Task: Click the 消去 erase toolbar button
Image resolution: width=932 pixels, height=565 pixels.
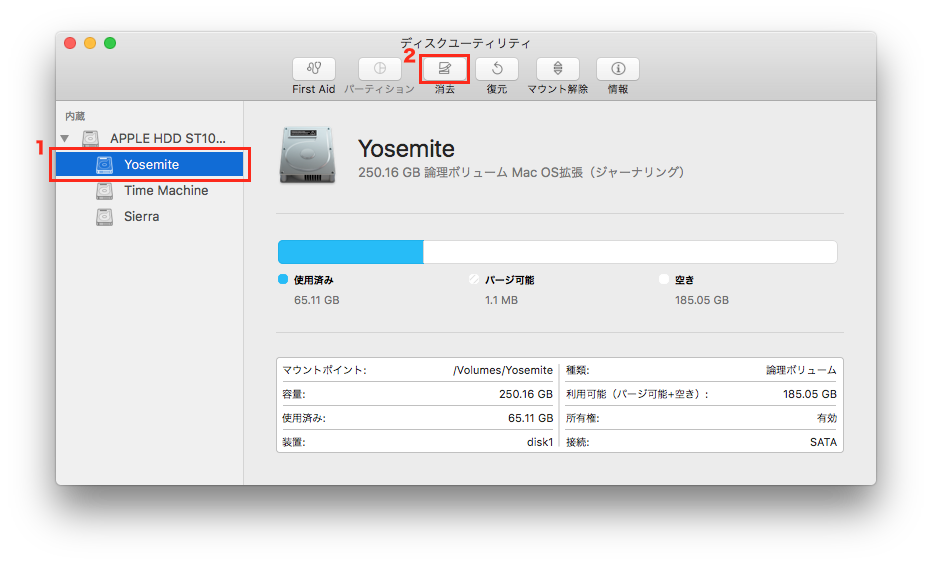Action: [444, 69]
